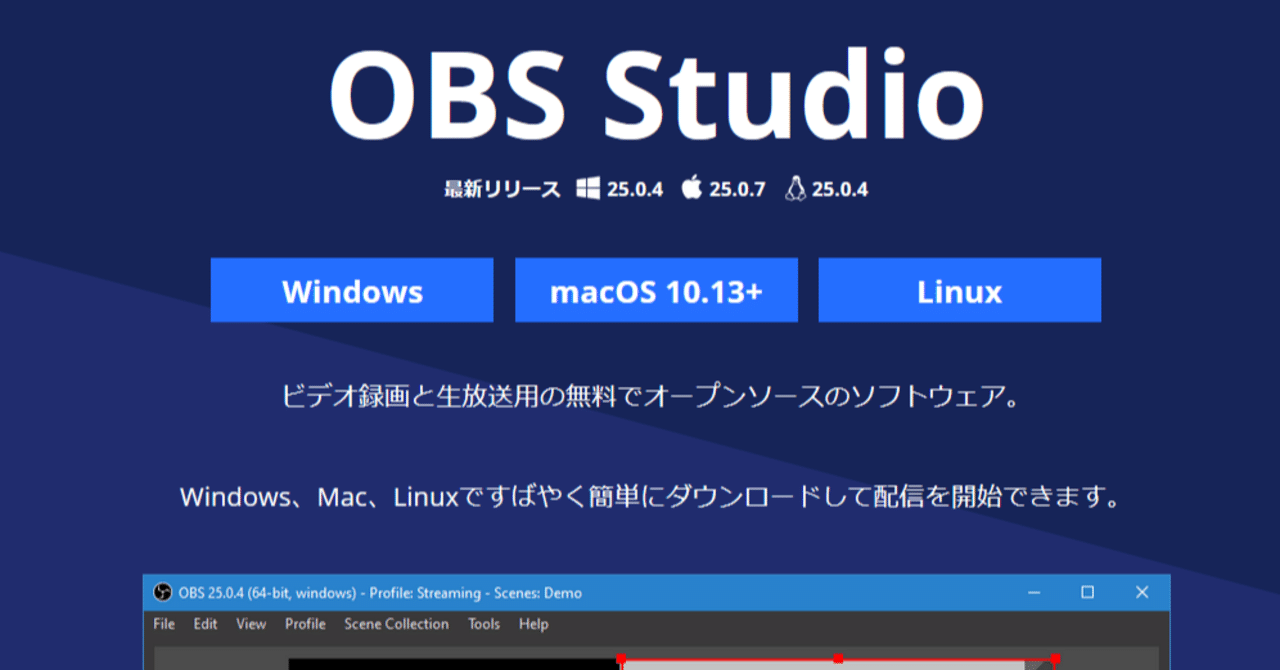
Task: Click the Windows download button
Action: (352, 290)
